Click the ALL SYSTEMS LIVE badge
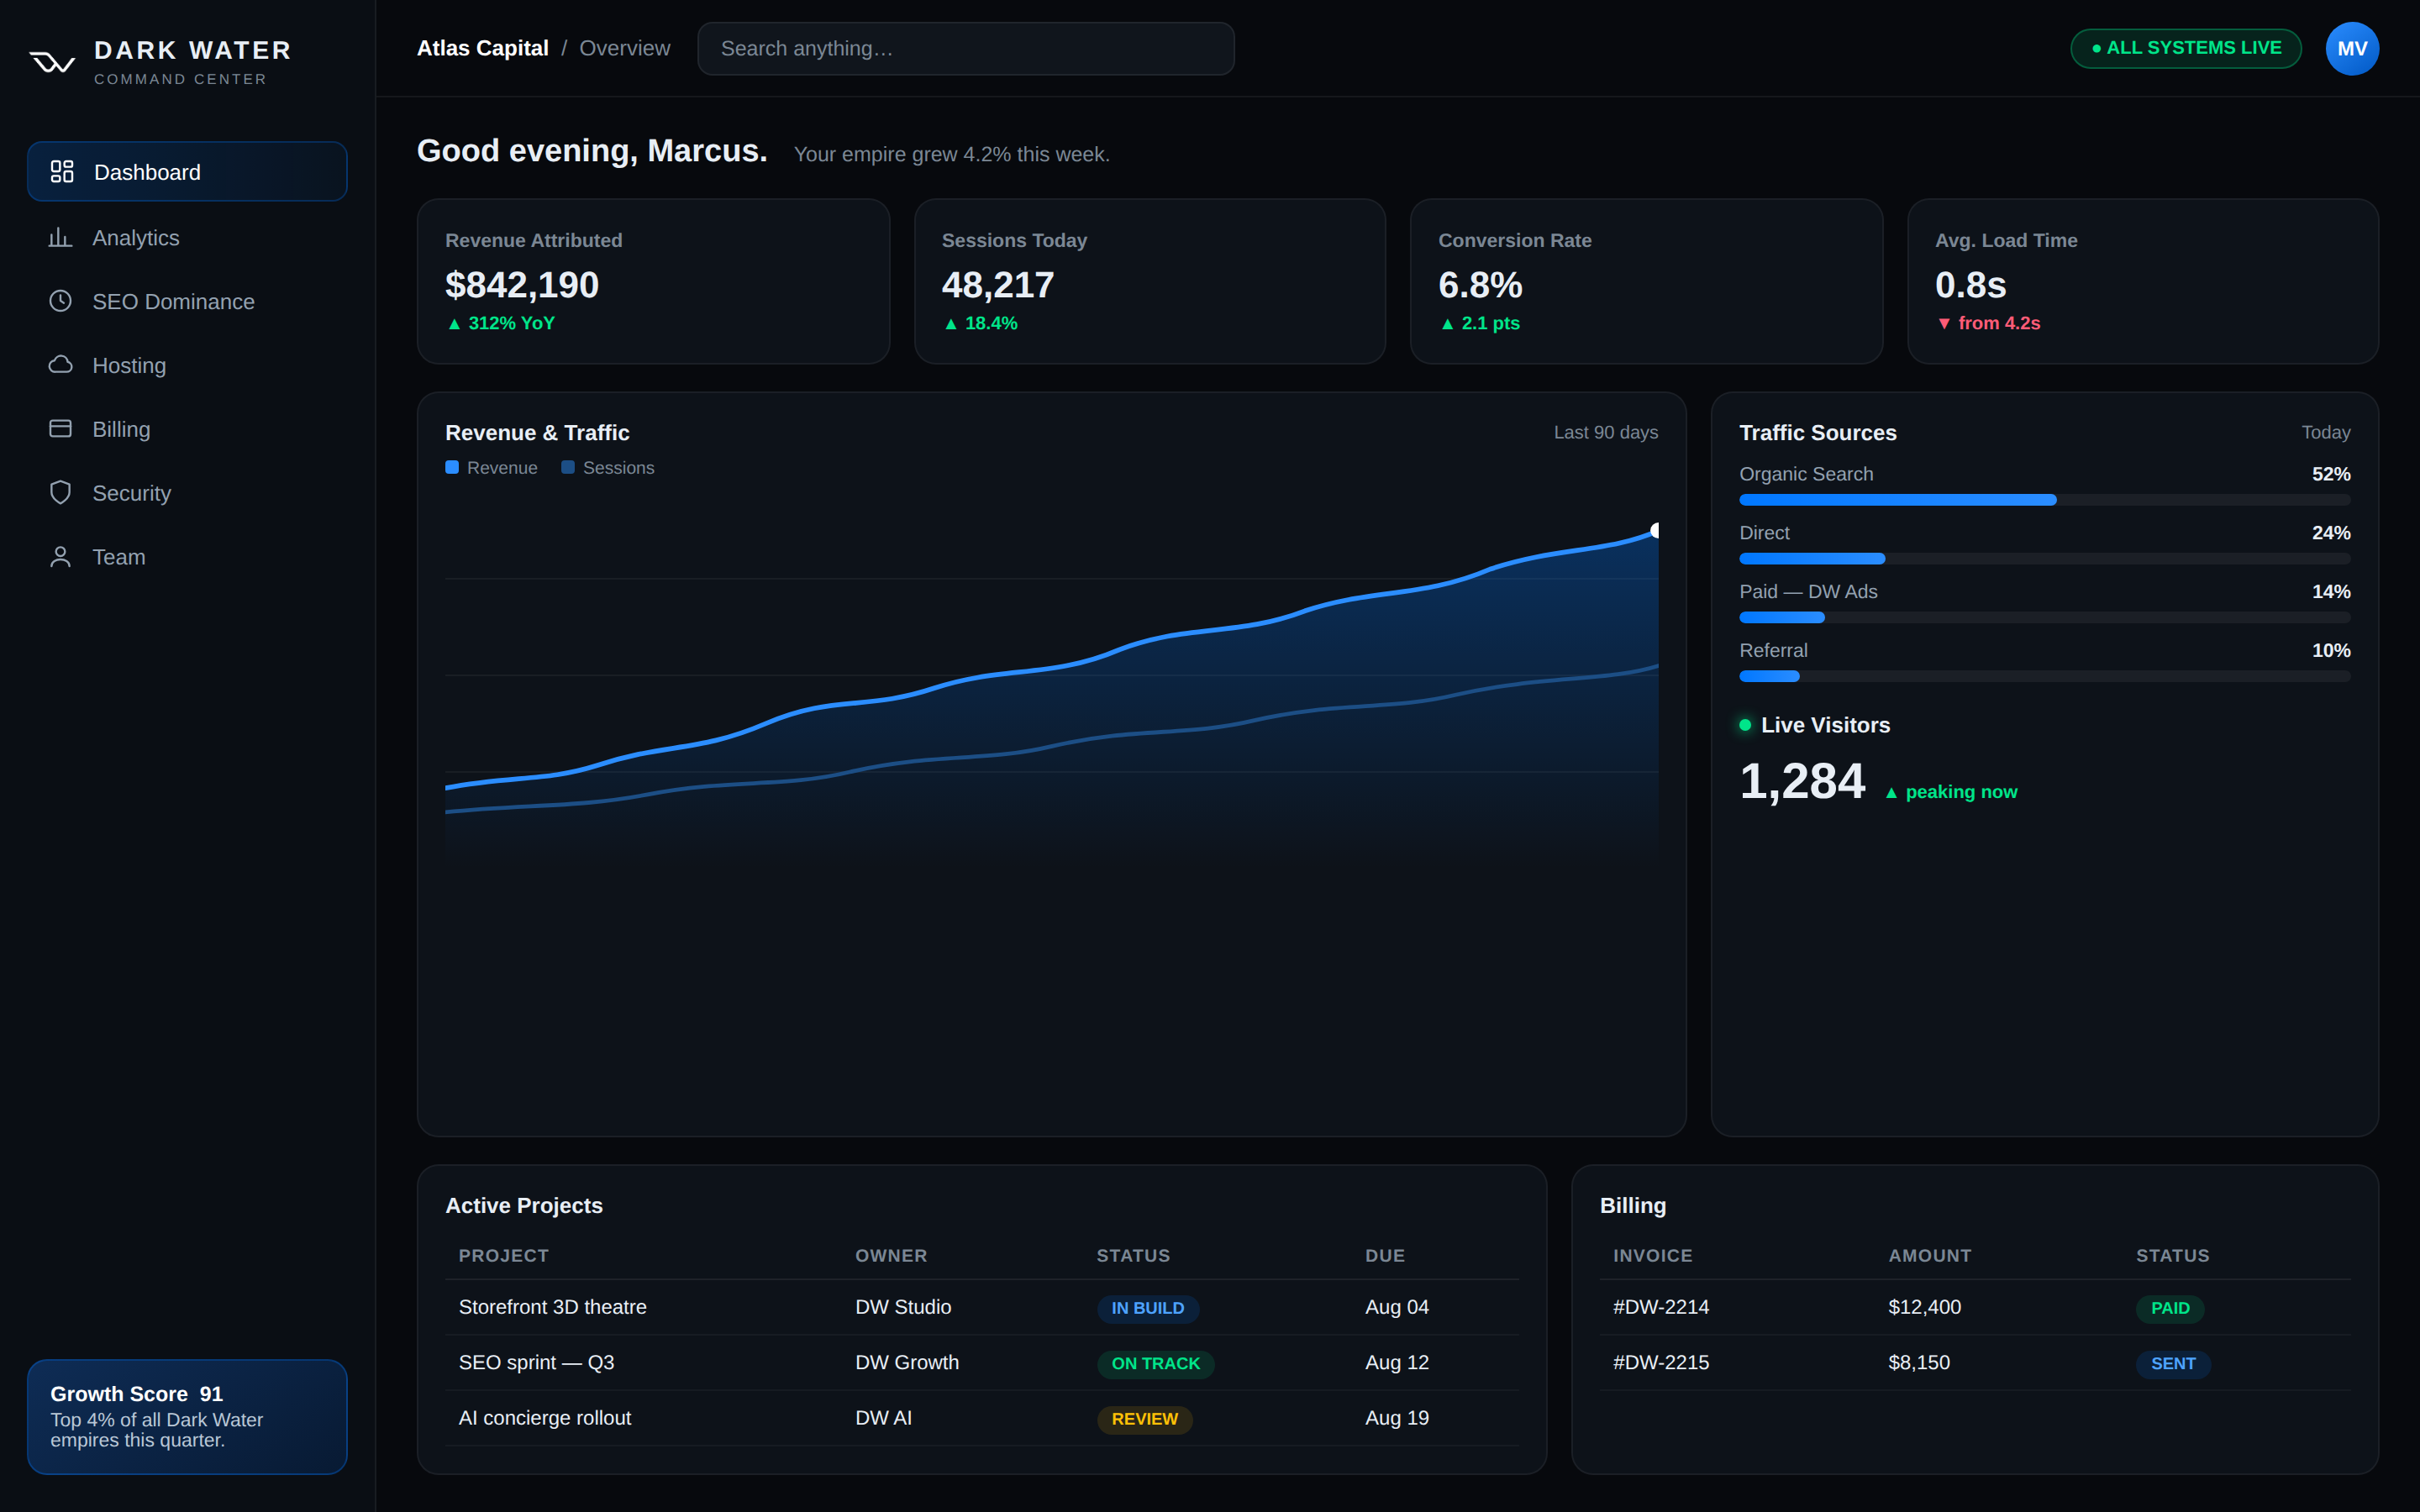 (2186, 48)
